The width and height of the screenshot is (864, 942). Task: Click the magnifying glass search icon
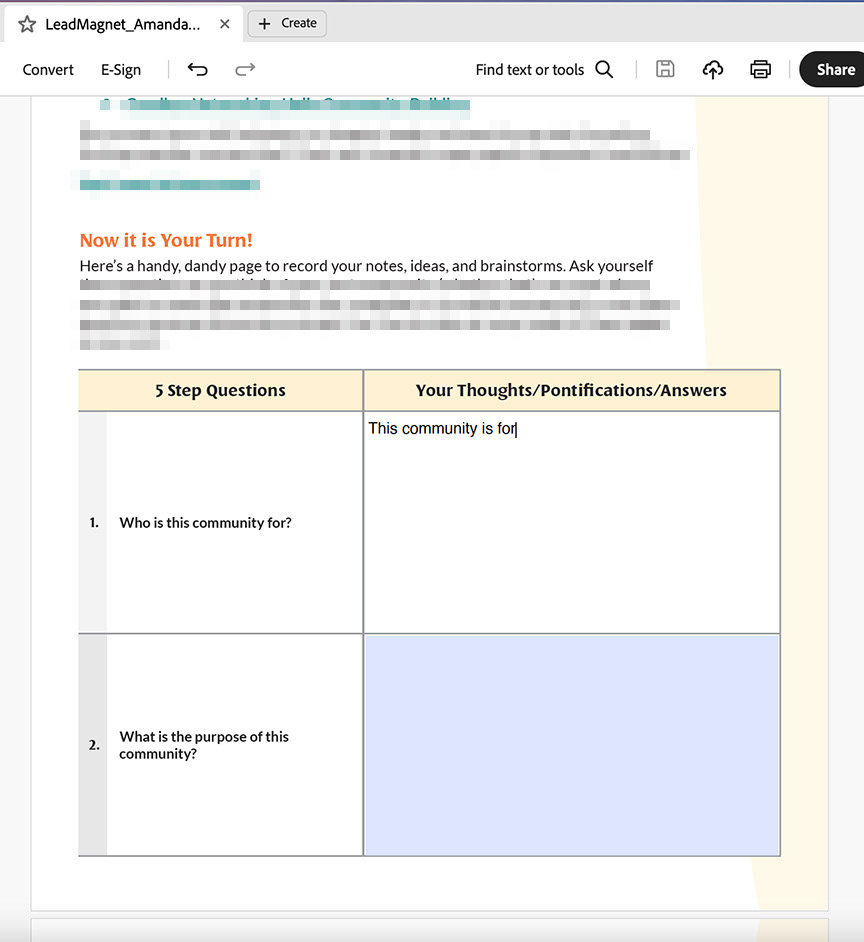click(x=604, y=70)
